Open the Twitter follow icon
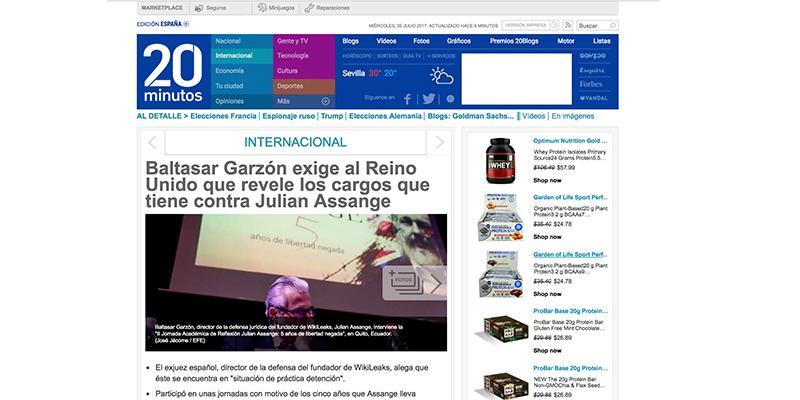 tap(429, 99)
